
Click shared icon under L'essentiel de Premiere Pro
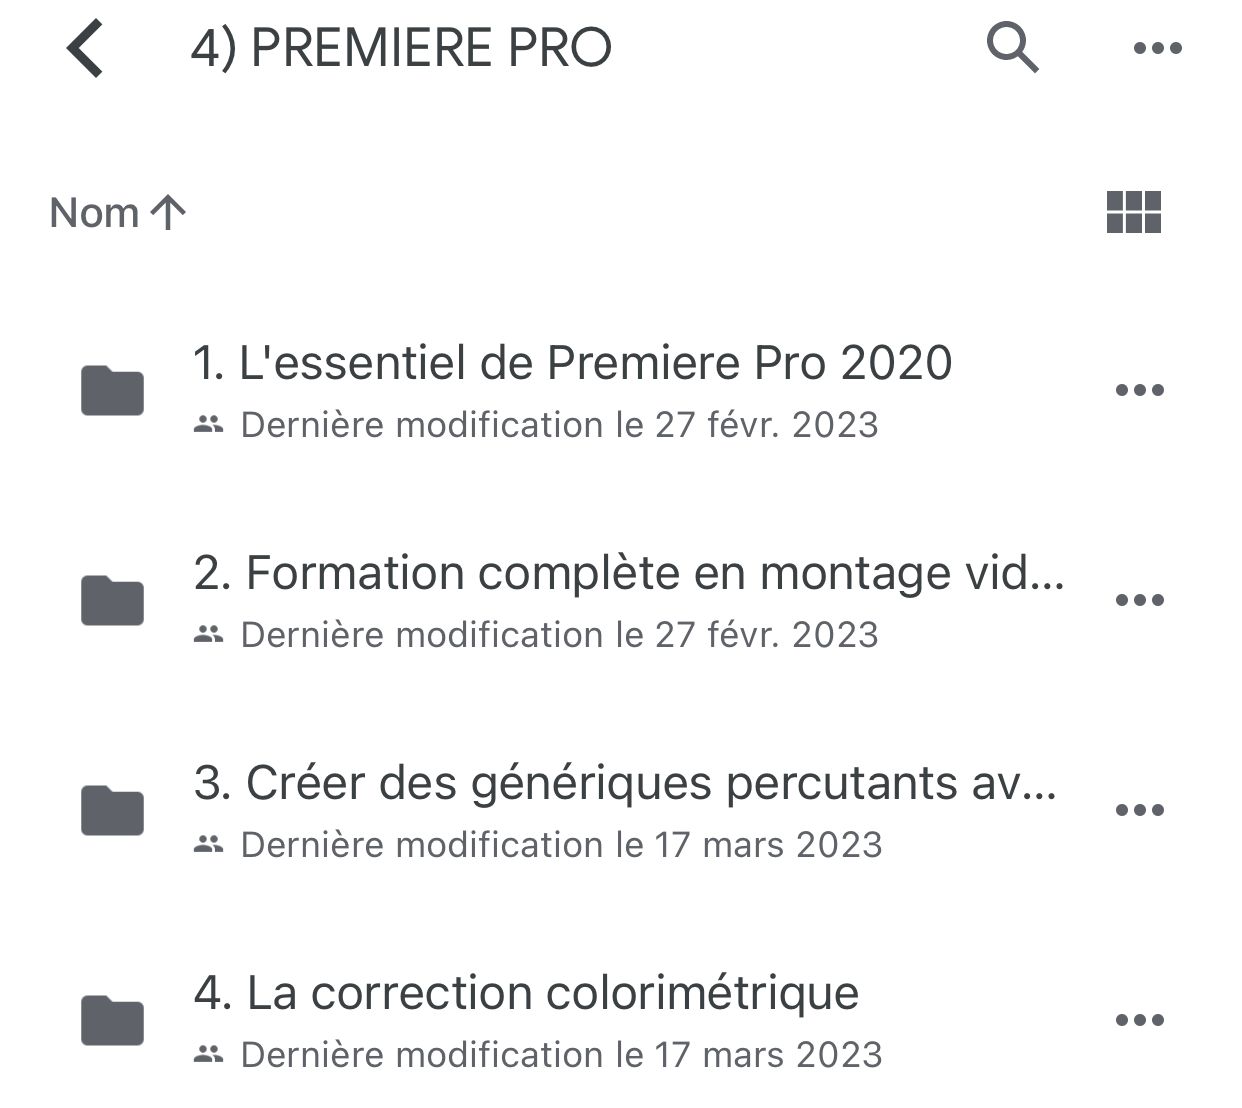click(x=208, y=425)
